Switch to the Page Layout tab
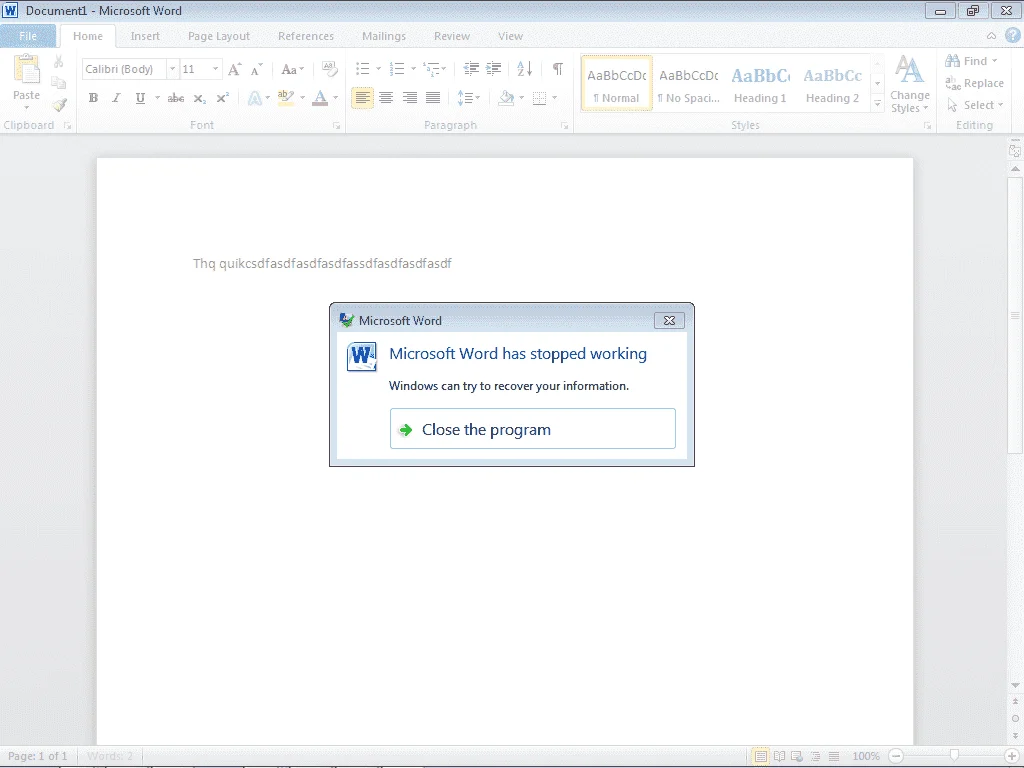 click(219, 36)
